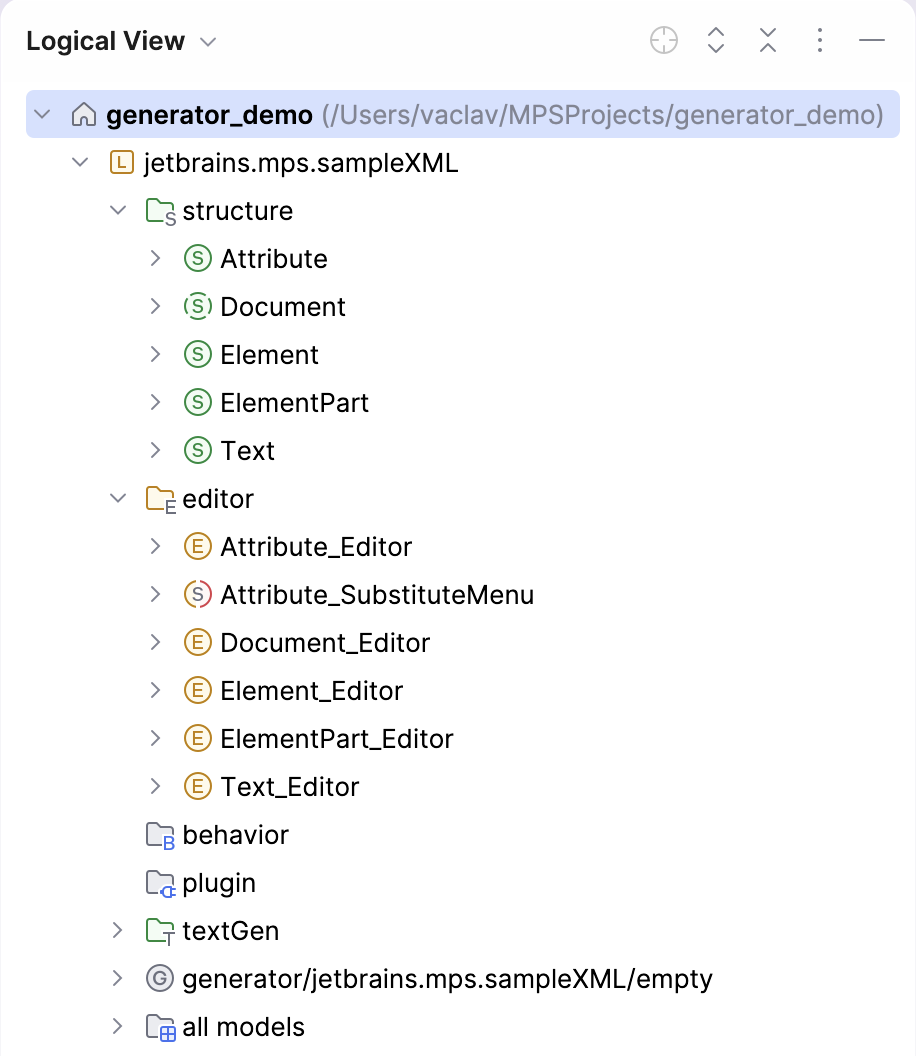This screenshot has height=1056, width=916.
Task: Click the Text_Editor icon
Action: 198,787
